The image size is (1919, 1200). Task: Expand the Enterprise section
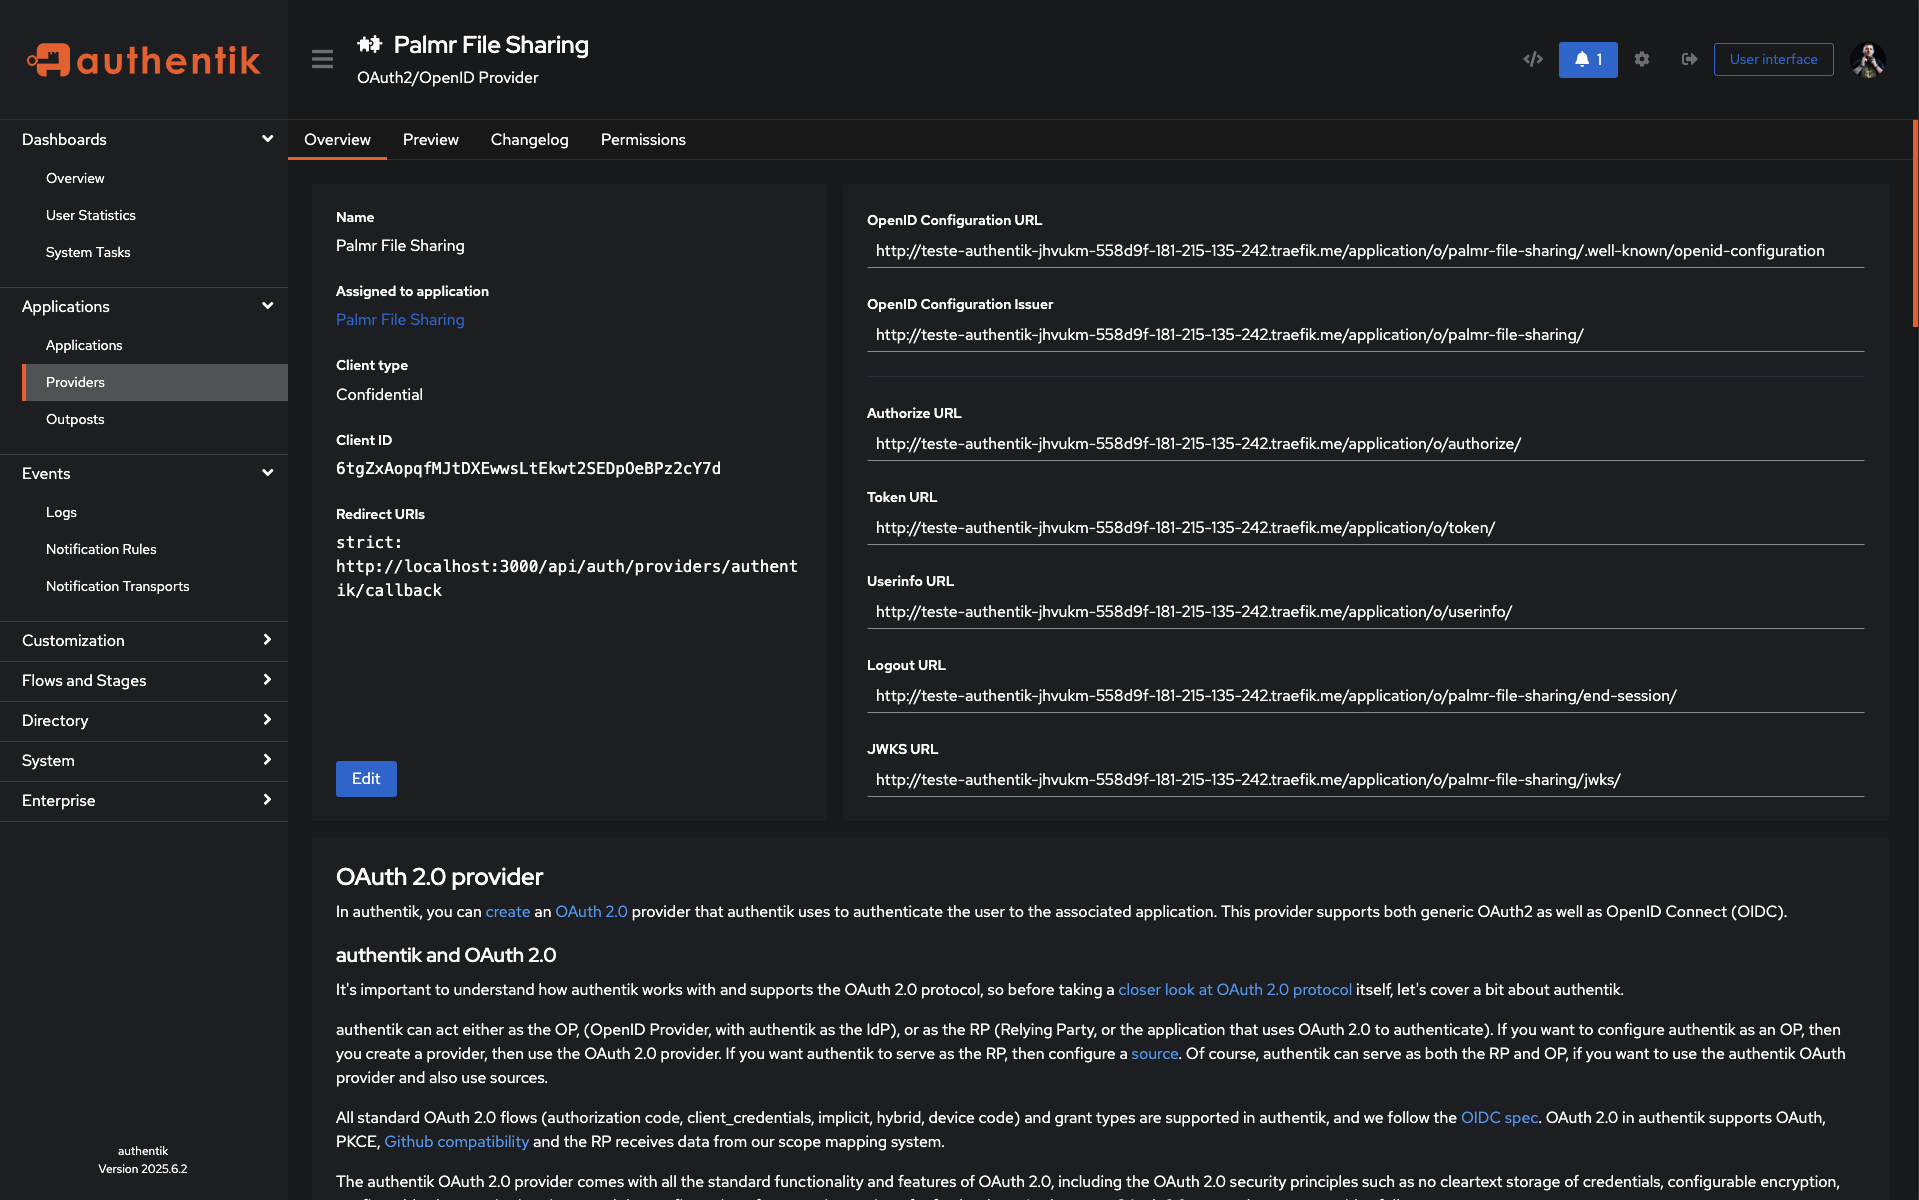pos(144,800)
